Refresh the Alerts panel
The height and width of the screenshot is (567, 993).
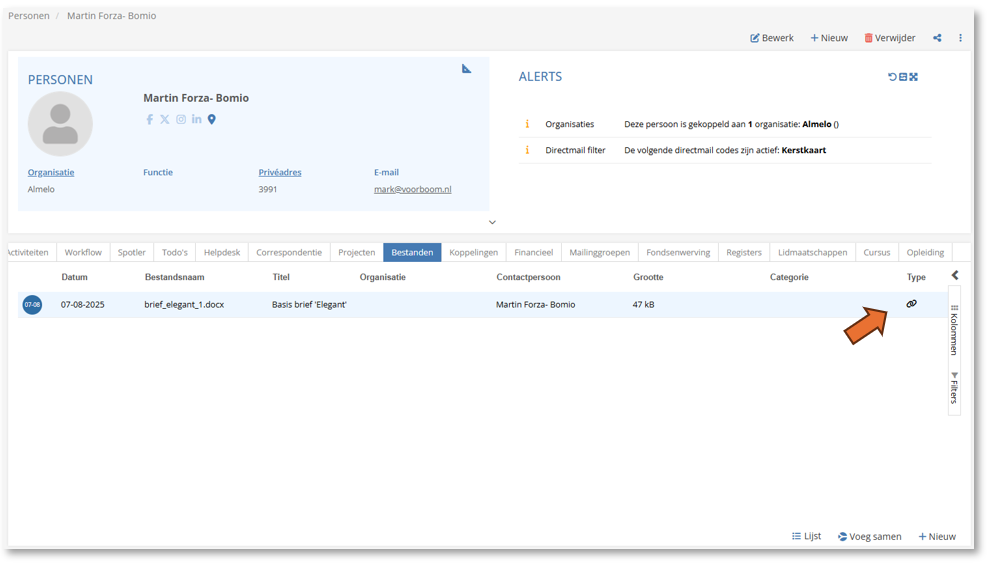click(x=892, y=77)
